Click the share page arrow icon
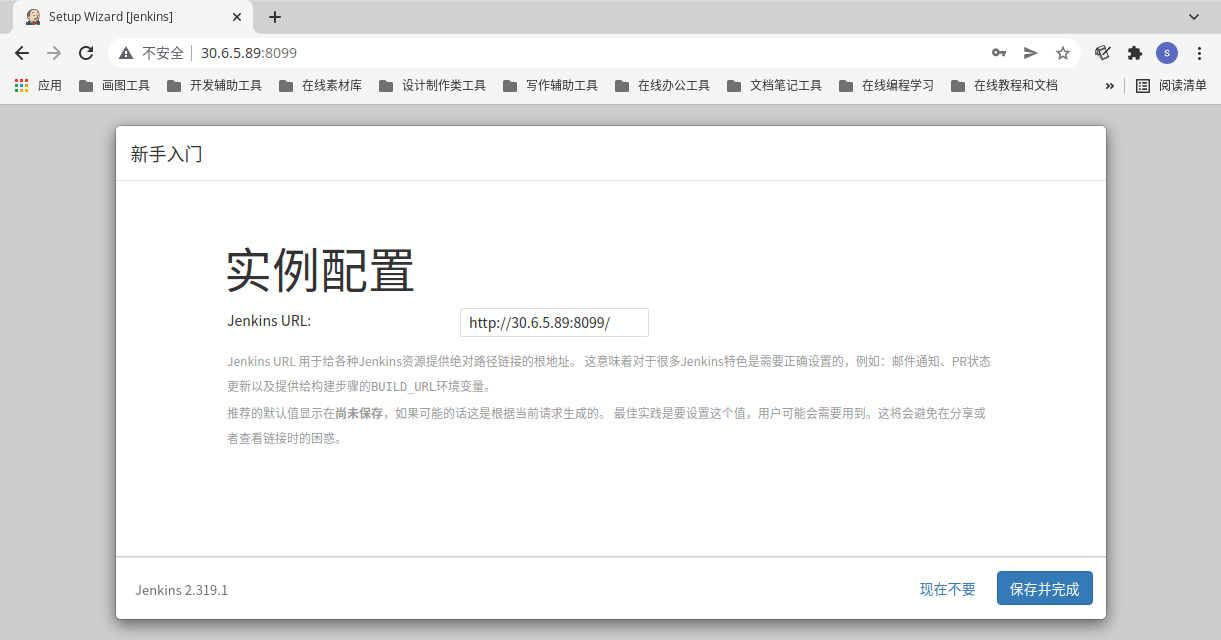 [x=1030, y=53]
